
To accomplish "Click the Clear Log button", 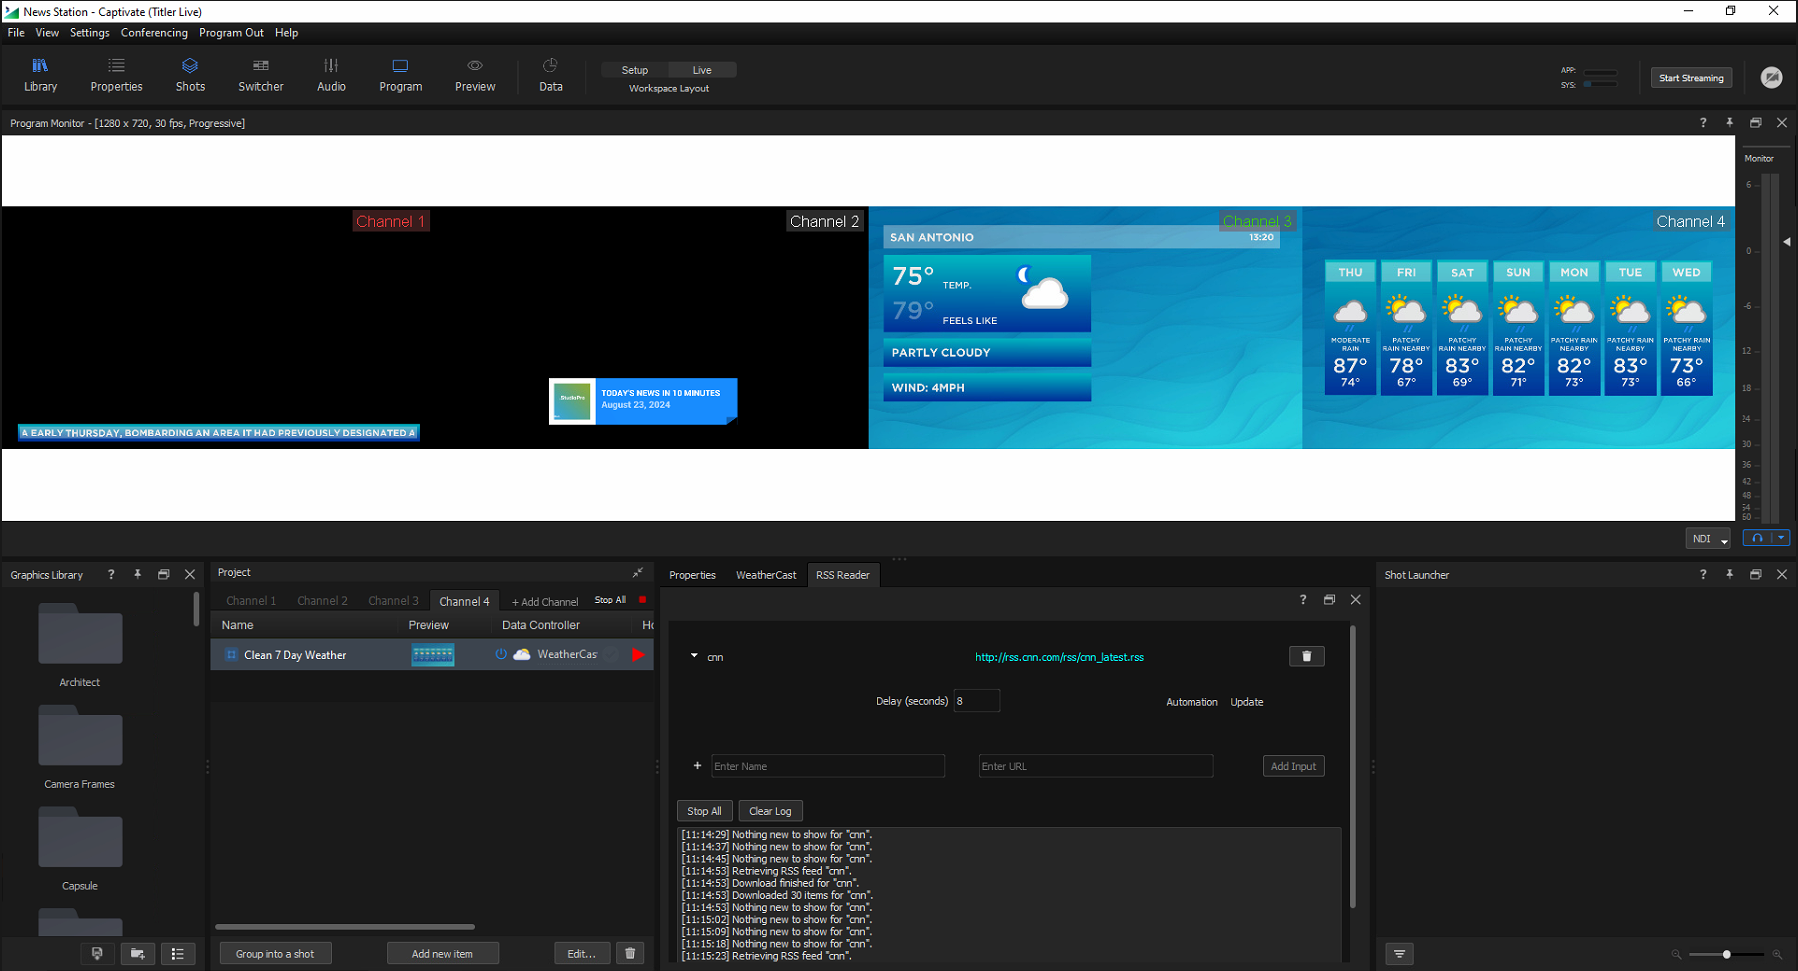I will pos(770,811).
